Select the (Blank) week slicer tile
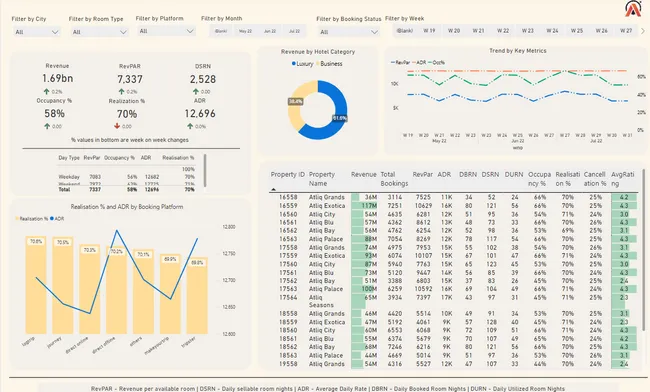This screenshot has width=650, height=392. [x=405, y=31]
